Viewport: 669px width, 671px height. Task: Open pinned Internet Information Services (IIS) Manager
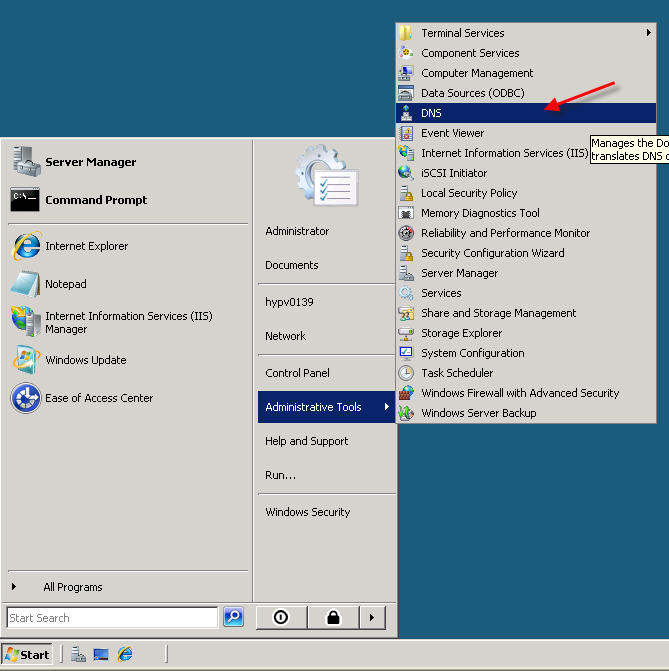tap(26, 321)
